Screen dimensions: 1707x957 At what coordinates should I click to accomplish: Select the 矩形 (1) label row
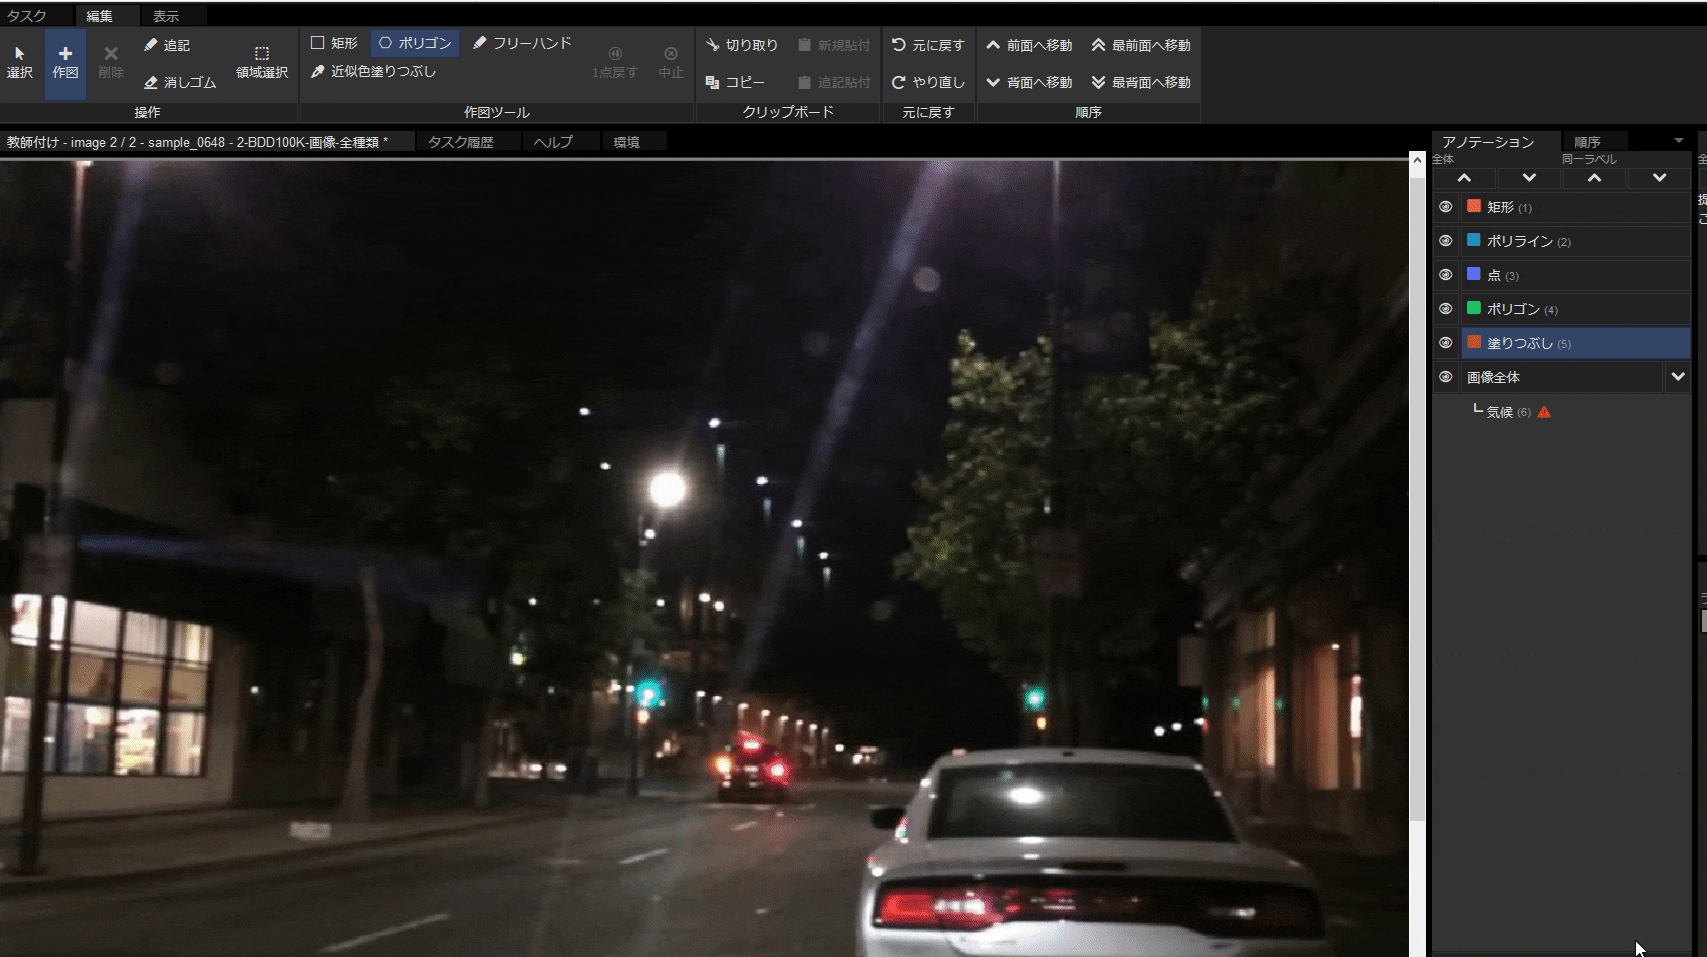1576,207
